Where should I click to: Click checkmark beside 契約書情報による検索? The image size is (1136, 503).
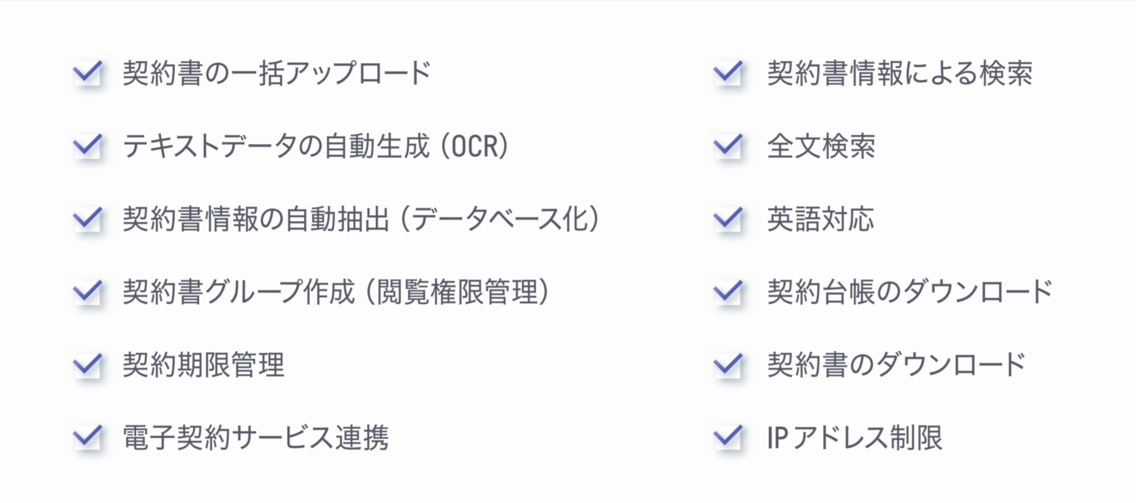pyautogui.click(x=728, y=73)
